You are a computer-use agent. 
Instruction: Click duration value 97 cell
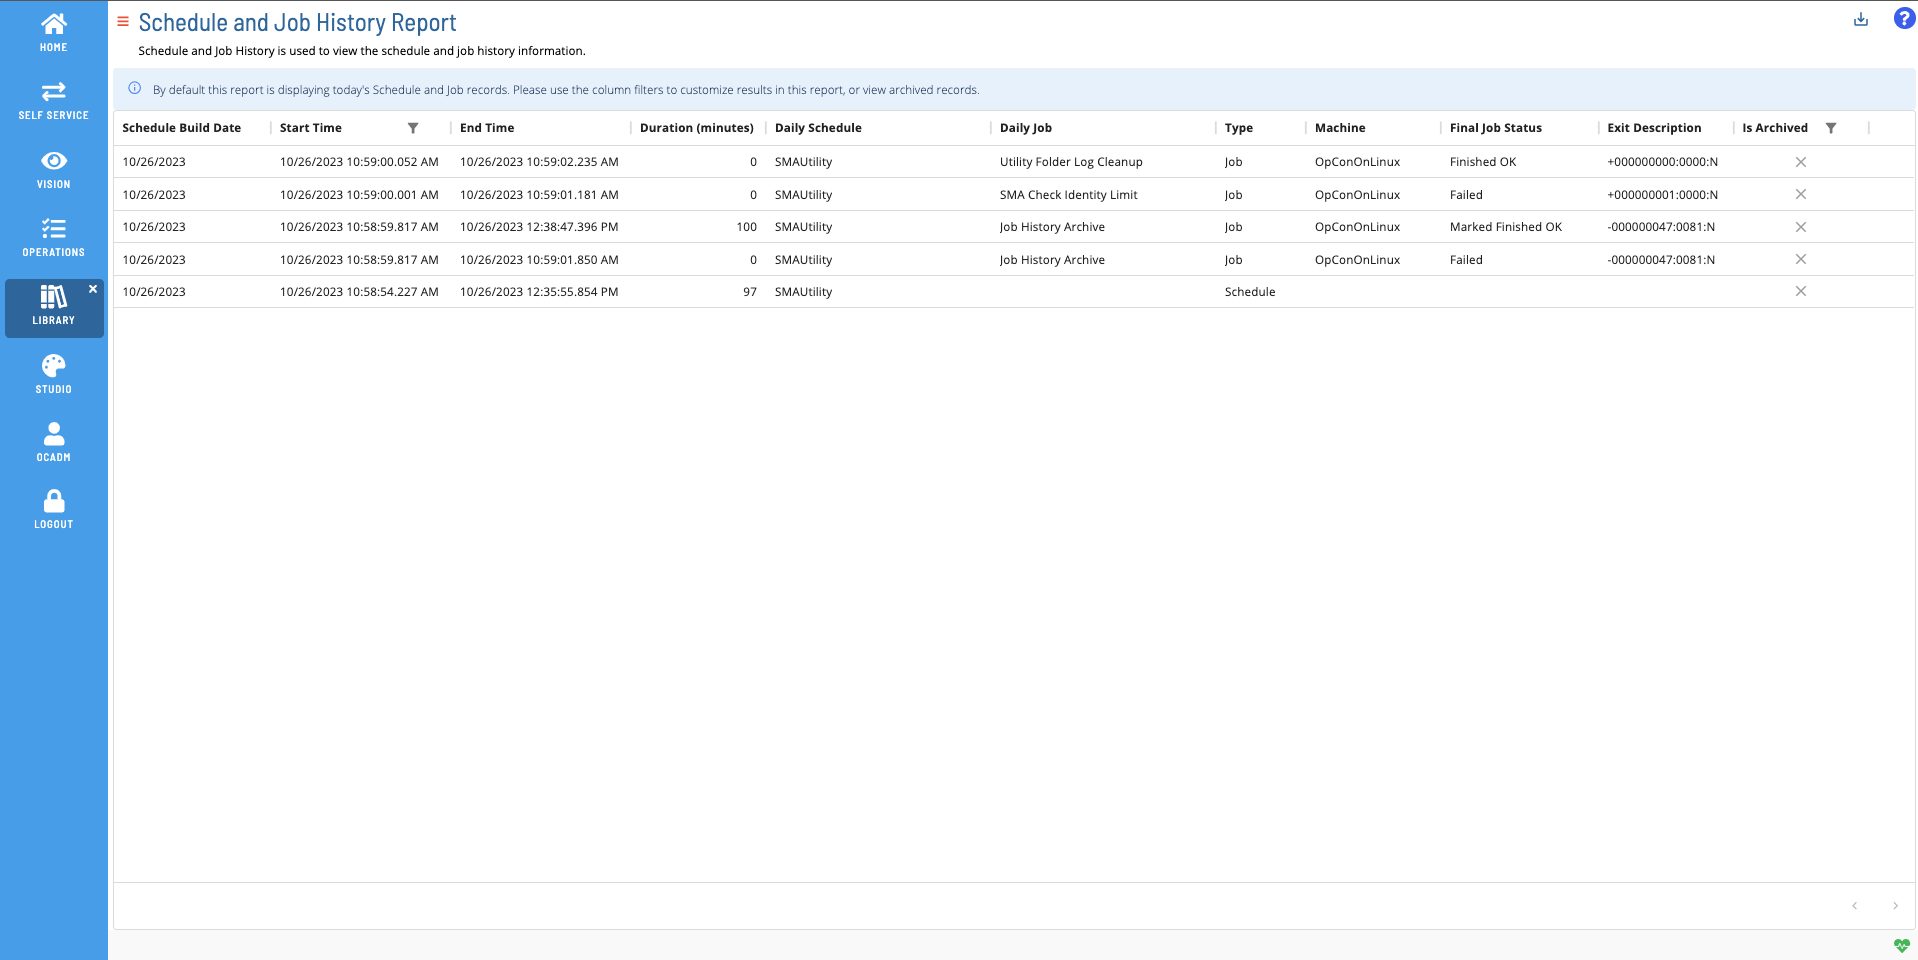(749, 292)
